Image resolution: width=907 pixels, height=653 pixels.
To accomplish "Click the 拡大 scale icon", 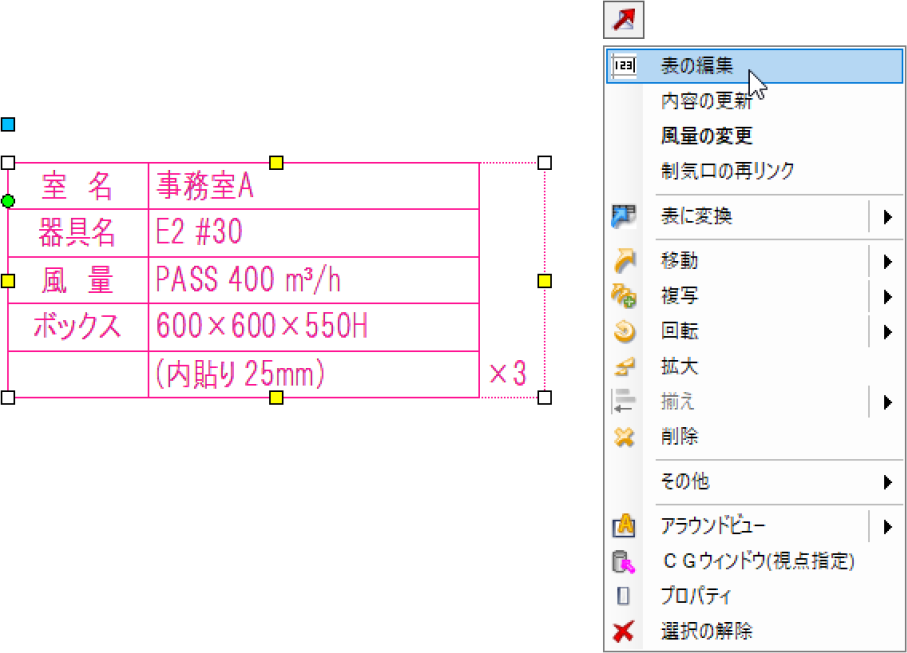I will 624,367.
